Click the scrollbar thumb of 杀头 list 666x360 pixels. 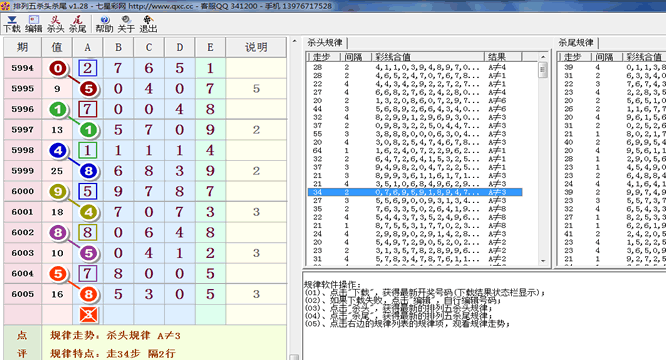coord(543,70)
